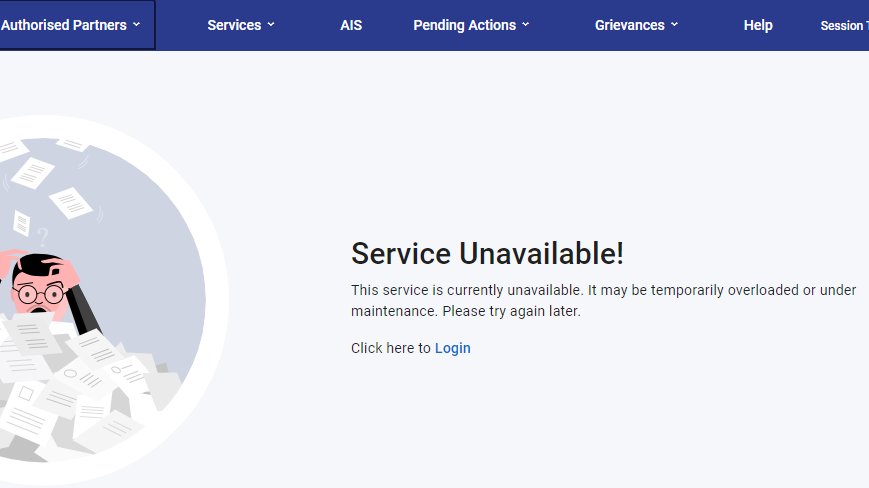869x488 pixels.
Task: Expand the Pending Actions dropdown arrow
Action: pos(525,25)
